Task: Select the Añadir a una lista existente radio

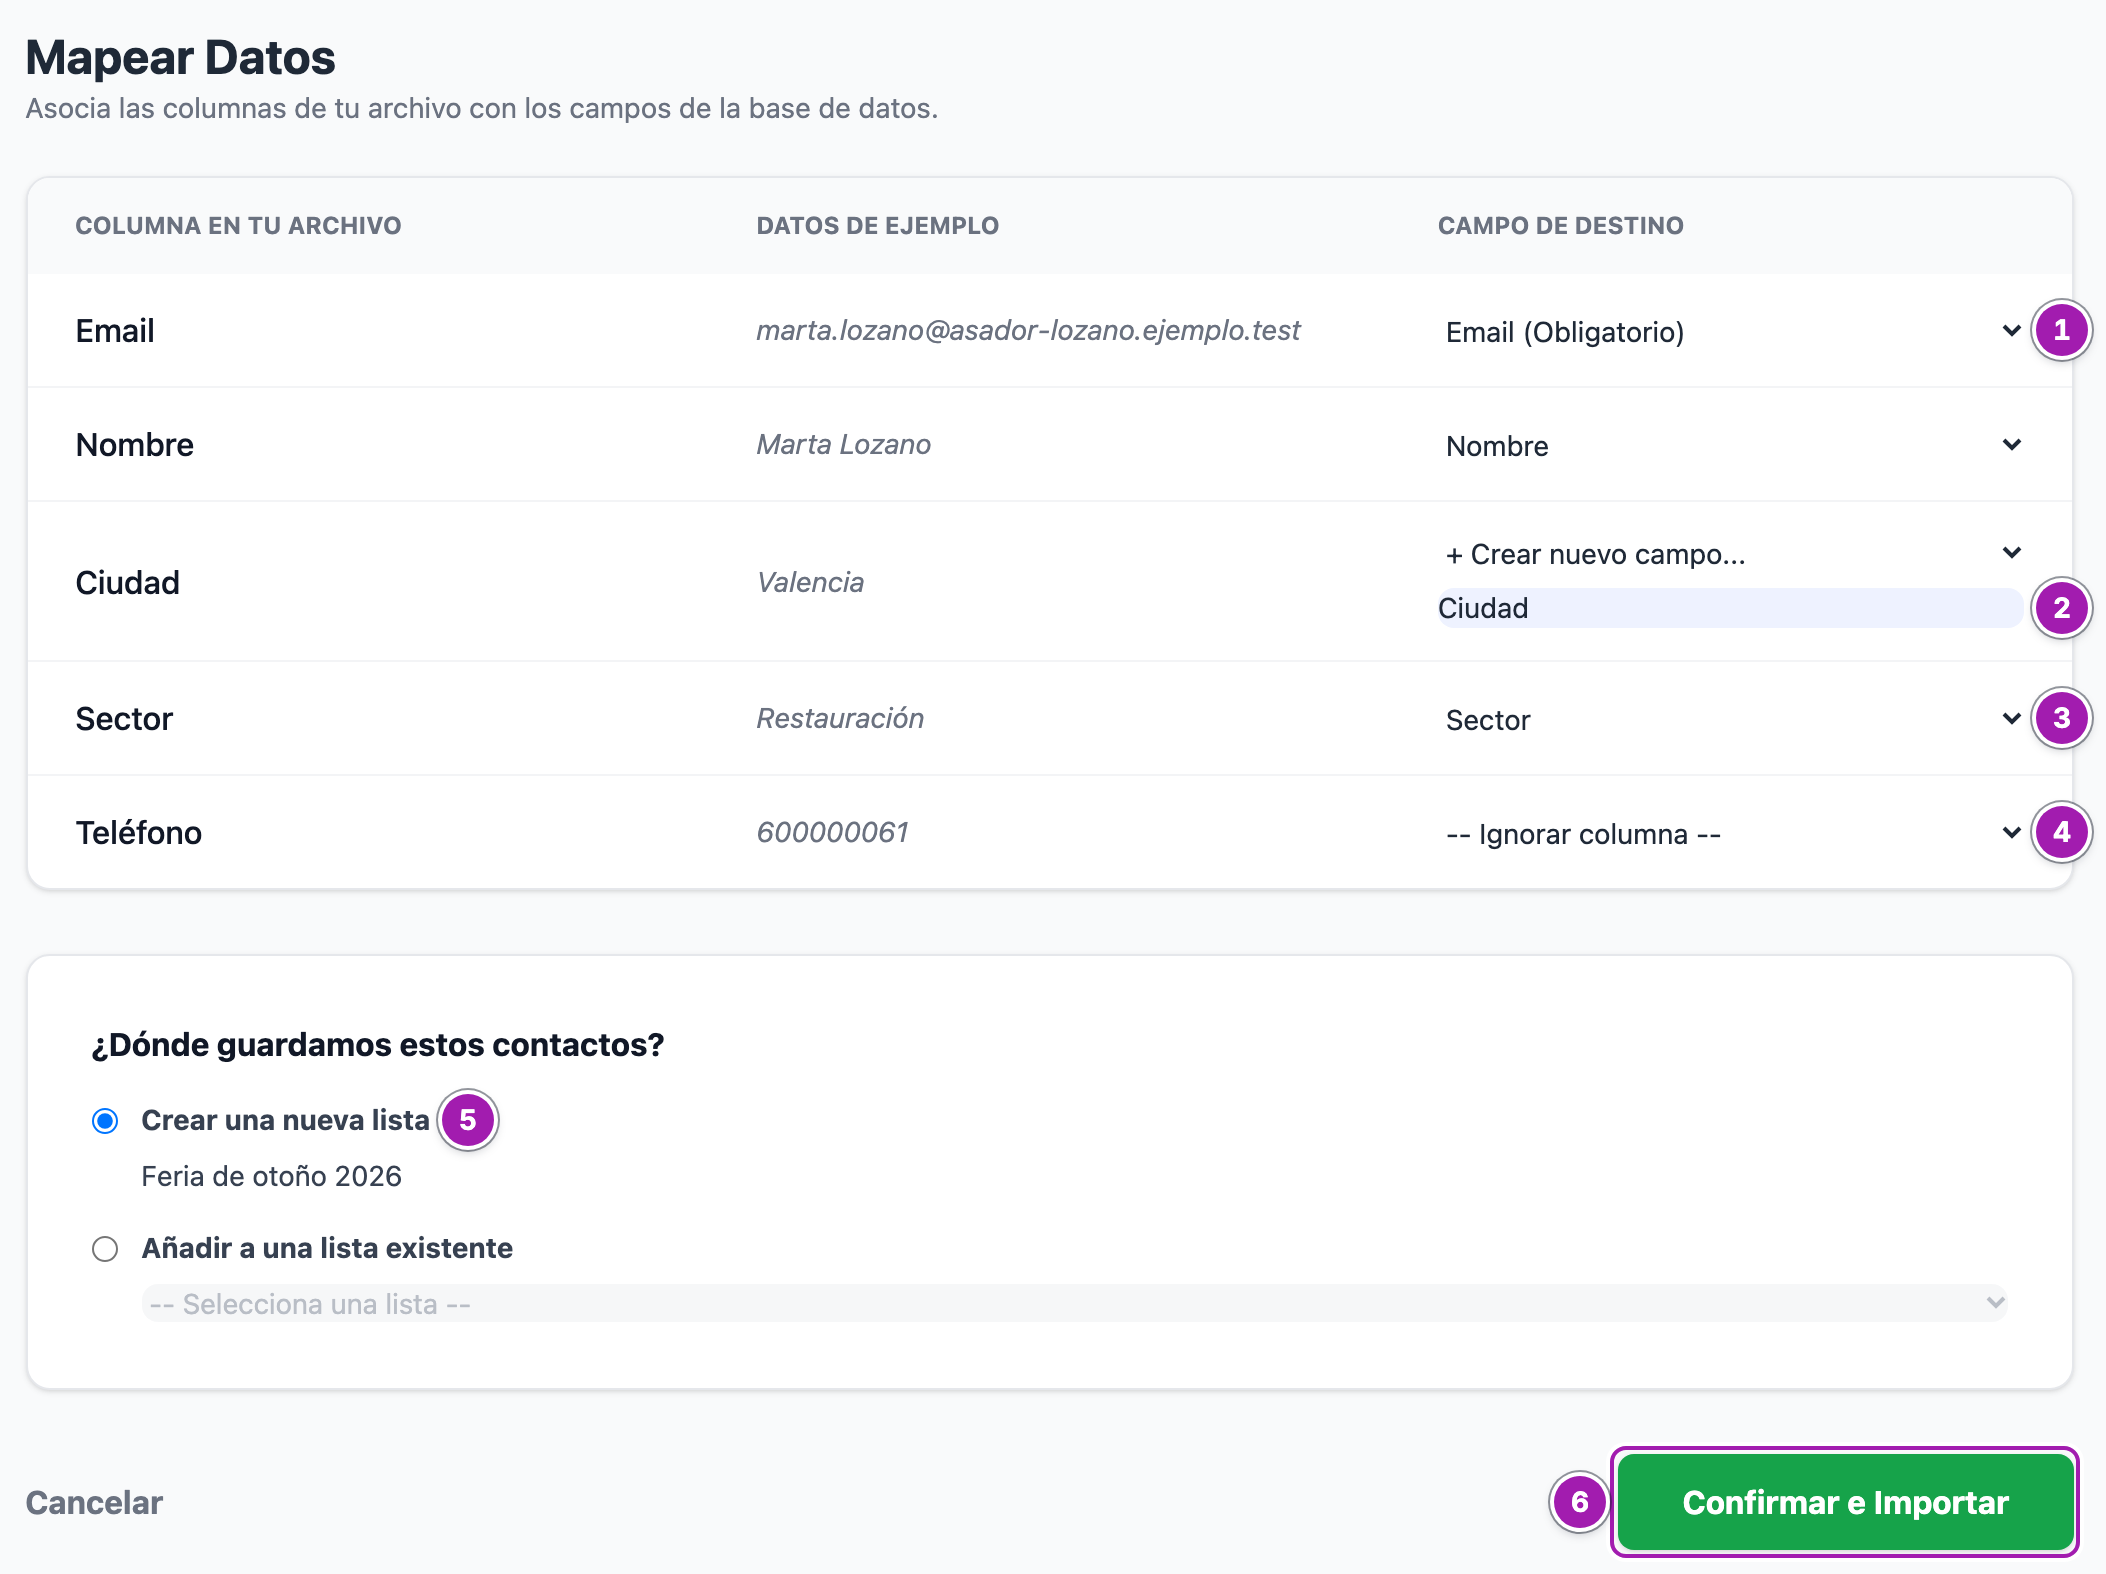Action: [x=105, y=1249]
